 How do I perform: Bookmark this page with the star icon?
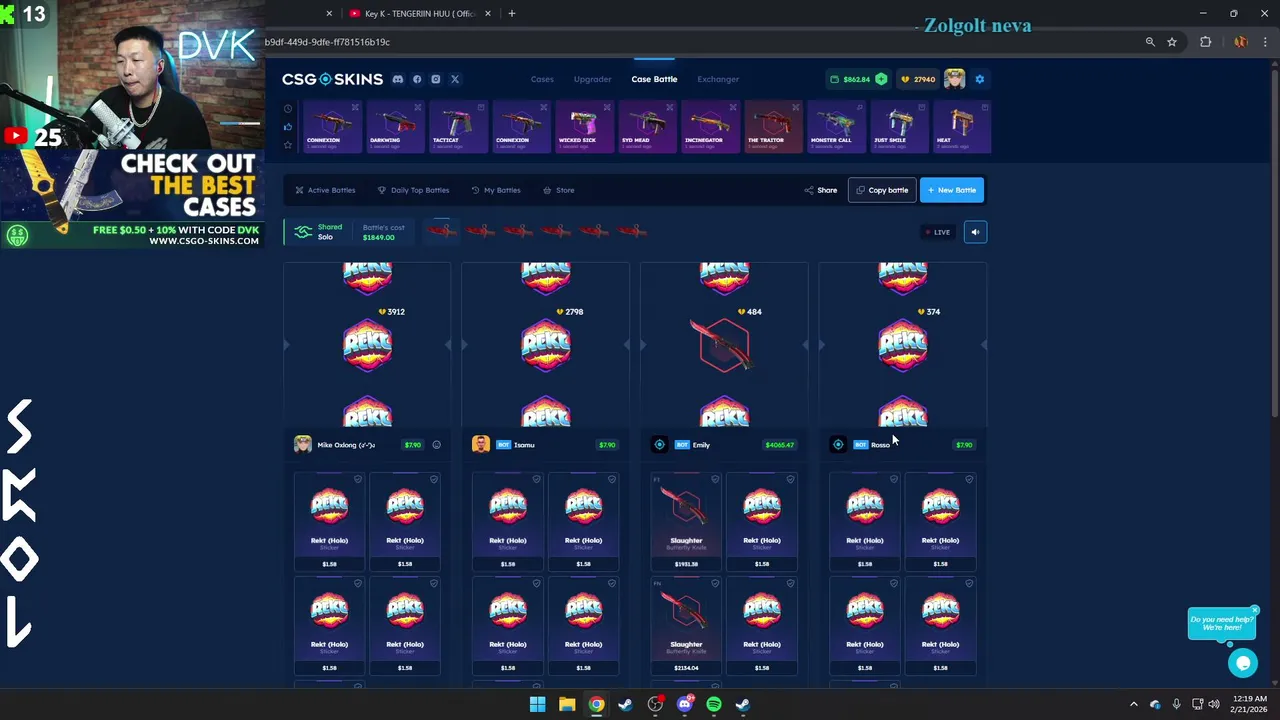[x=1172, y=42]
